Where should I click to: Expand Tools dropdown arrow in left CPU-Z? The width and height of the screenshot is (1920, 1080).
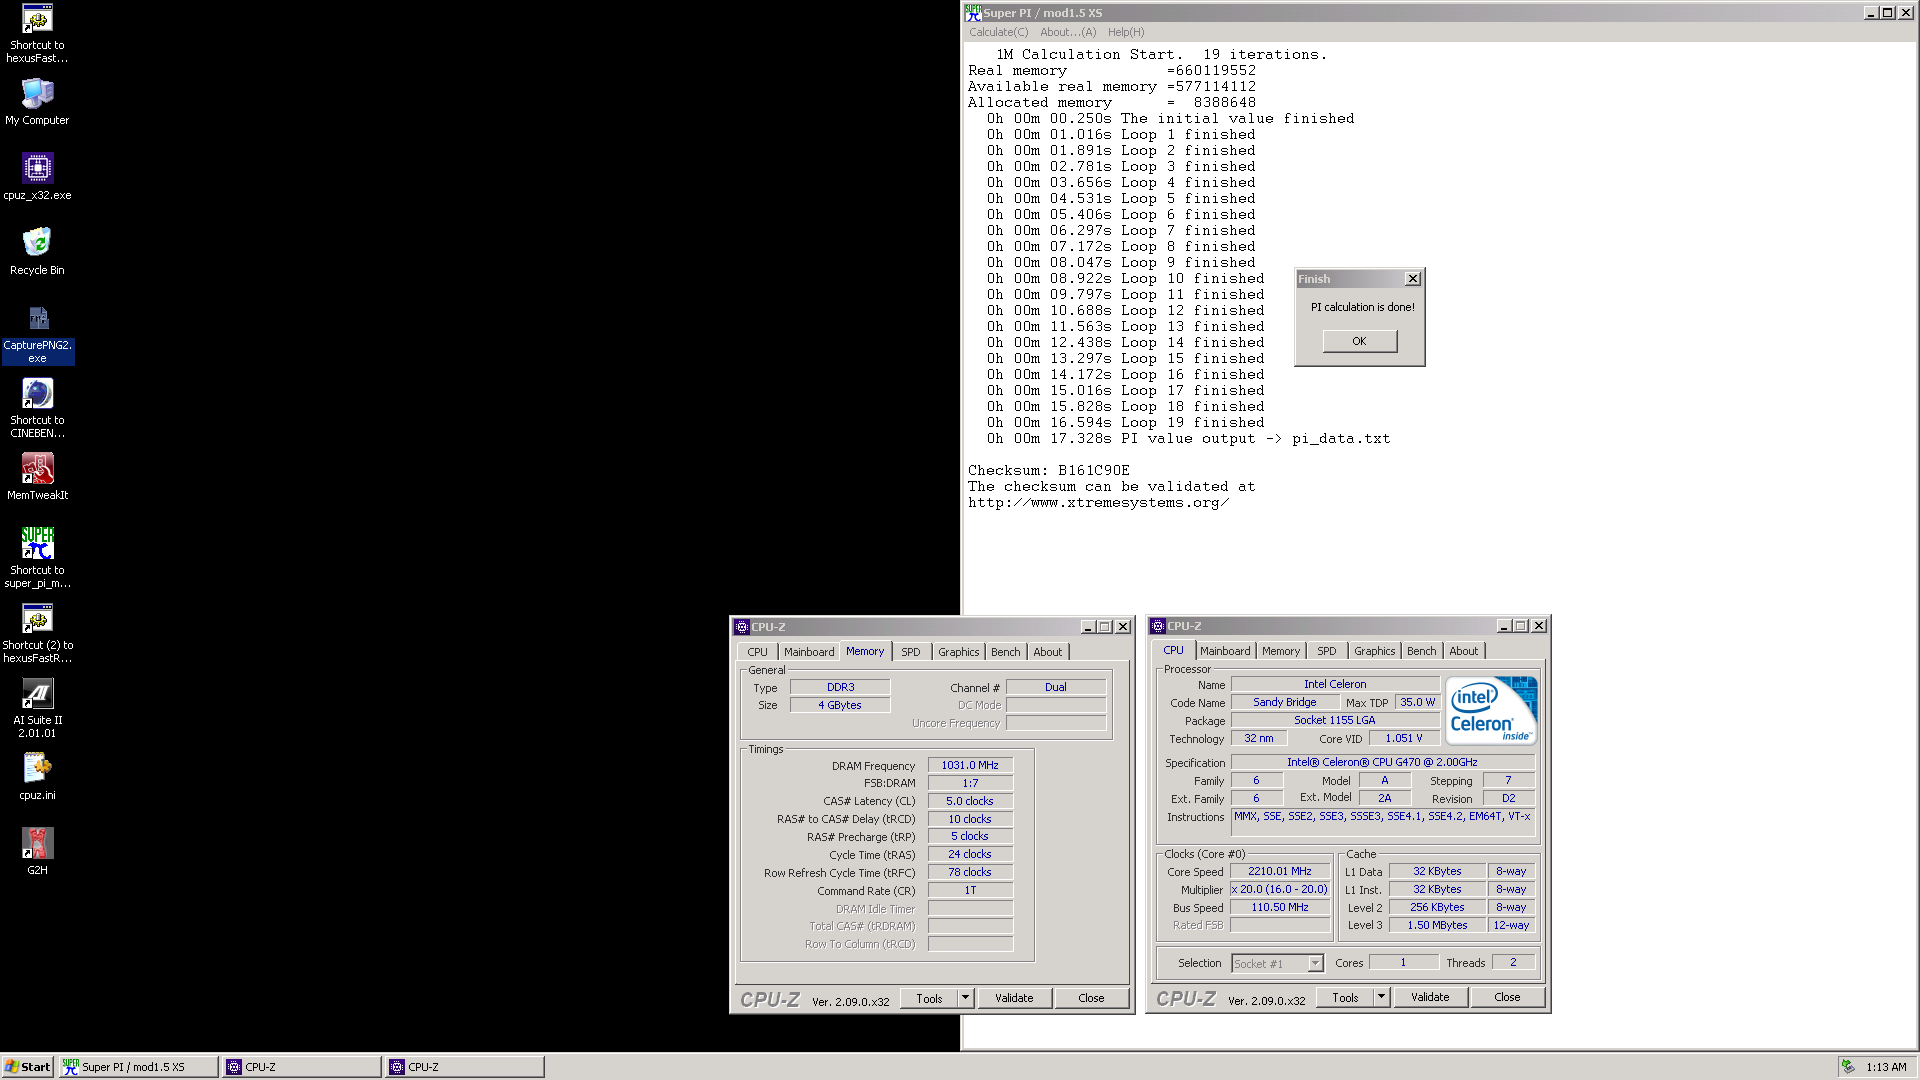(965, 998)
